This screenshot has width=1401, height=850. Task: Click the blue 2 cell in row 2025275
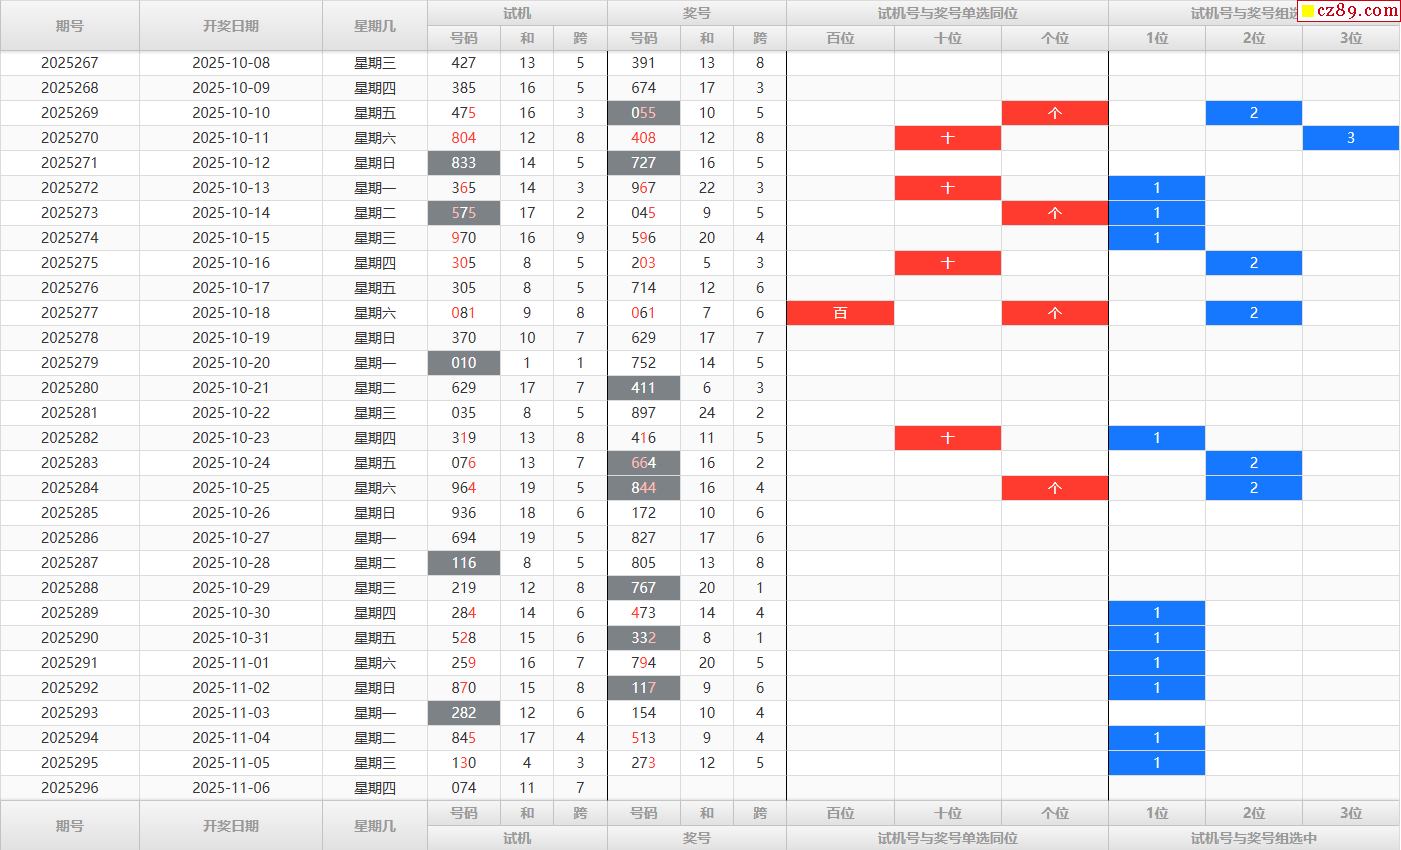(1254, 263)
